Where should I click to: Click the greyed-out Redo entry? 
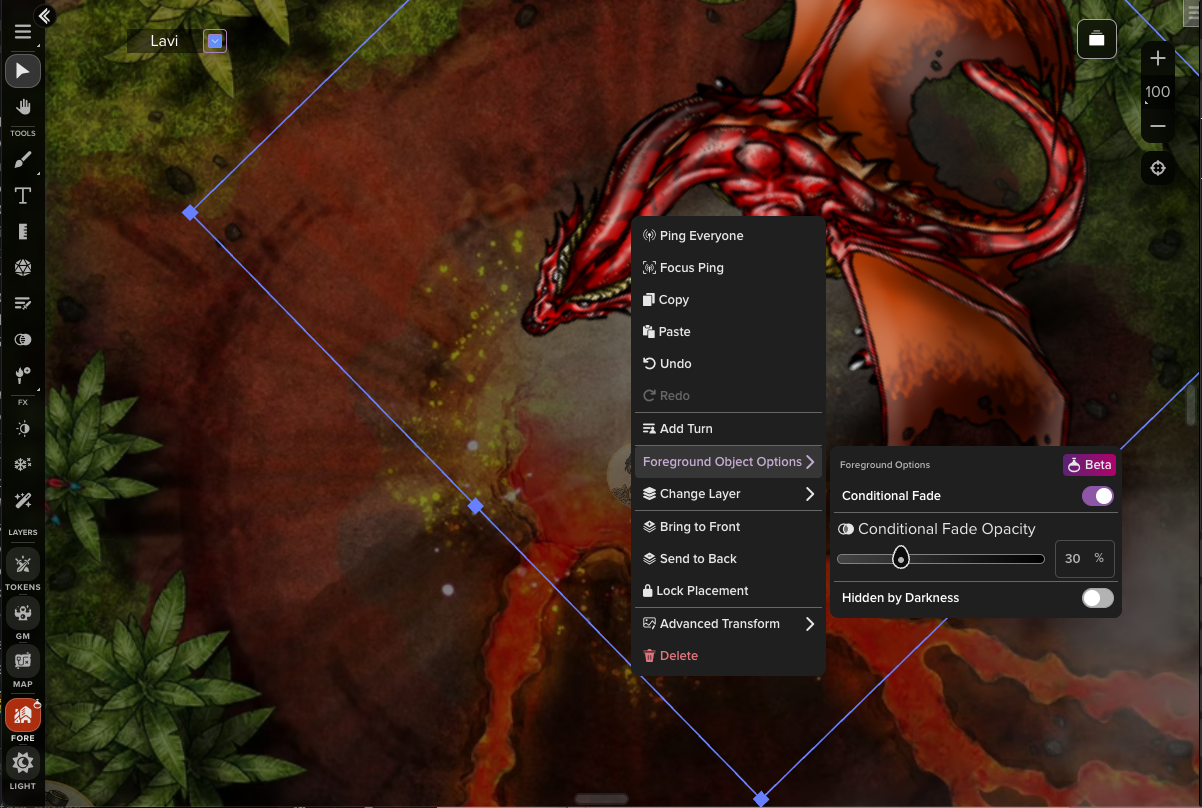[728, 396]
